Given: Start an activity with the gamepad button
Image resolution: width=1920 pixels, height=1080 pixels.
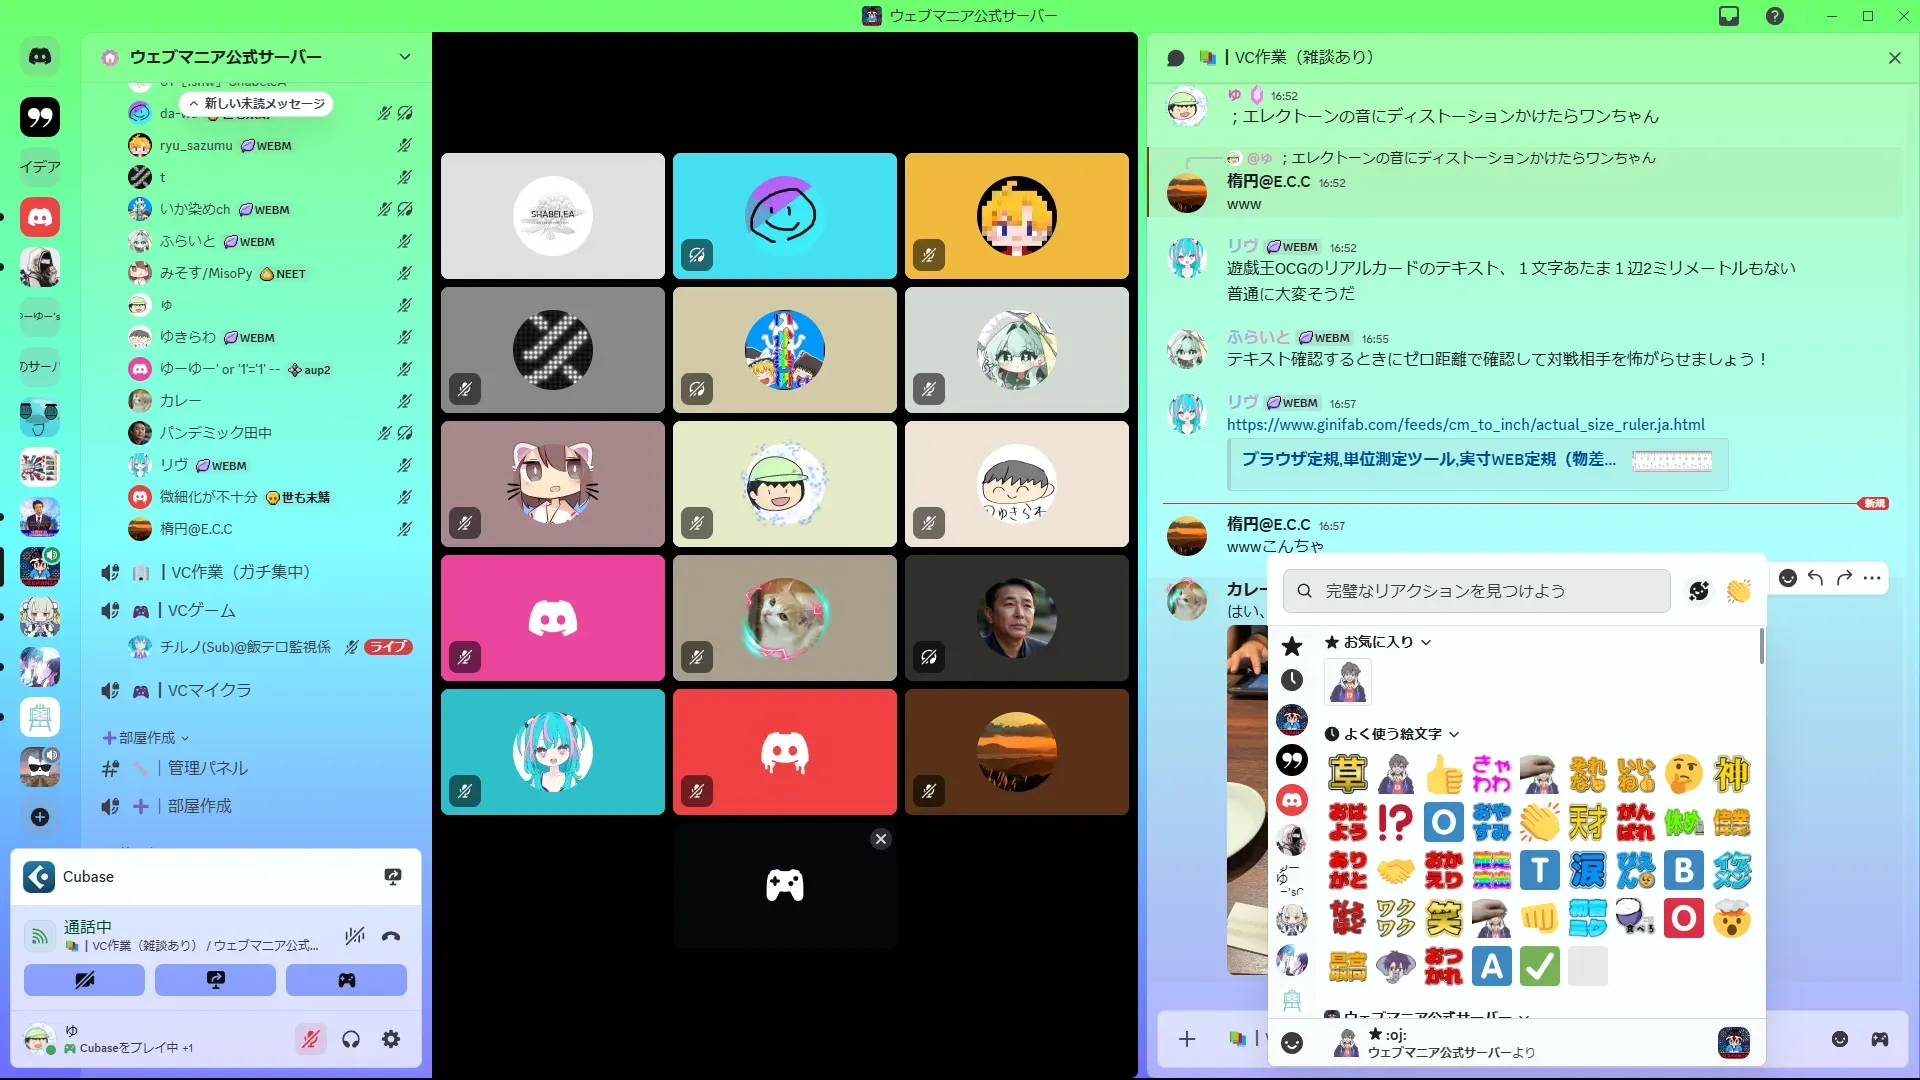Looking at the screenshot, I should [x=346, y=980].
